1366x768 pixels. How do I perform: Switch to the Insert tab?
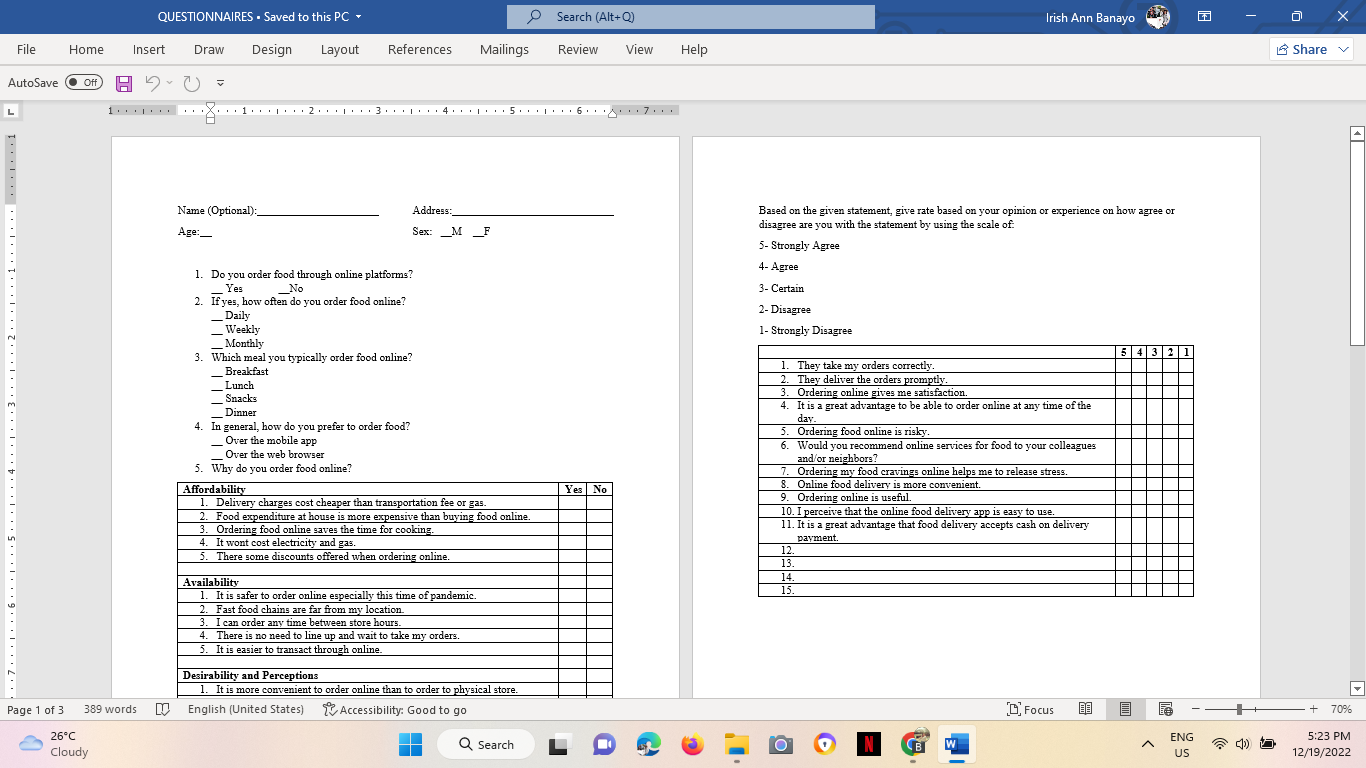[x=149, y=49]
